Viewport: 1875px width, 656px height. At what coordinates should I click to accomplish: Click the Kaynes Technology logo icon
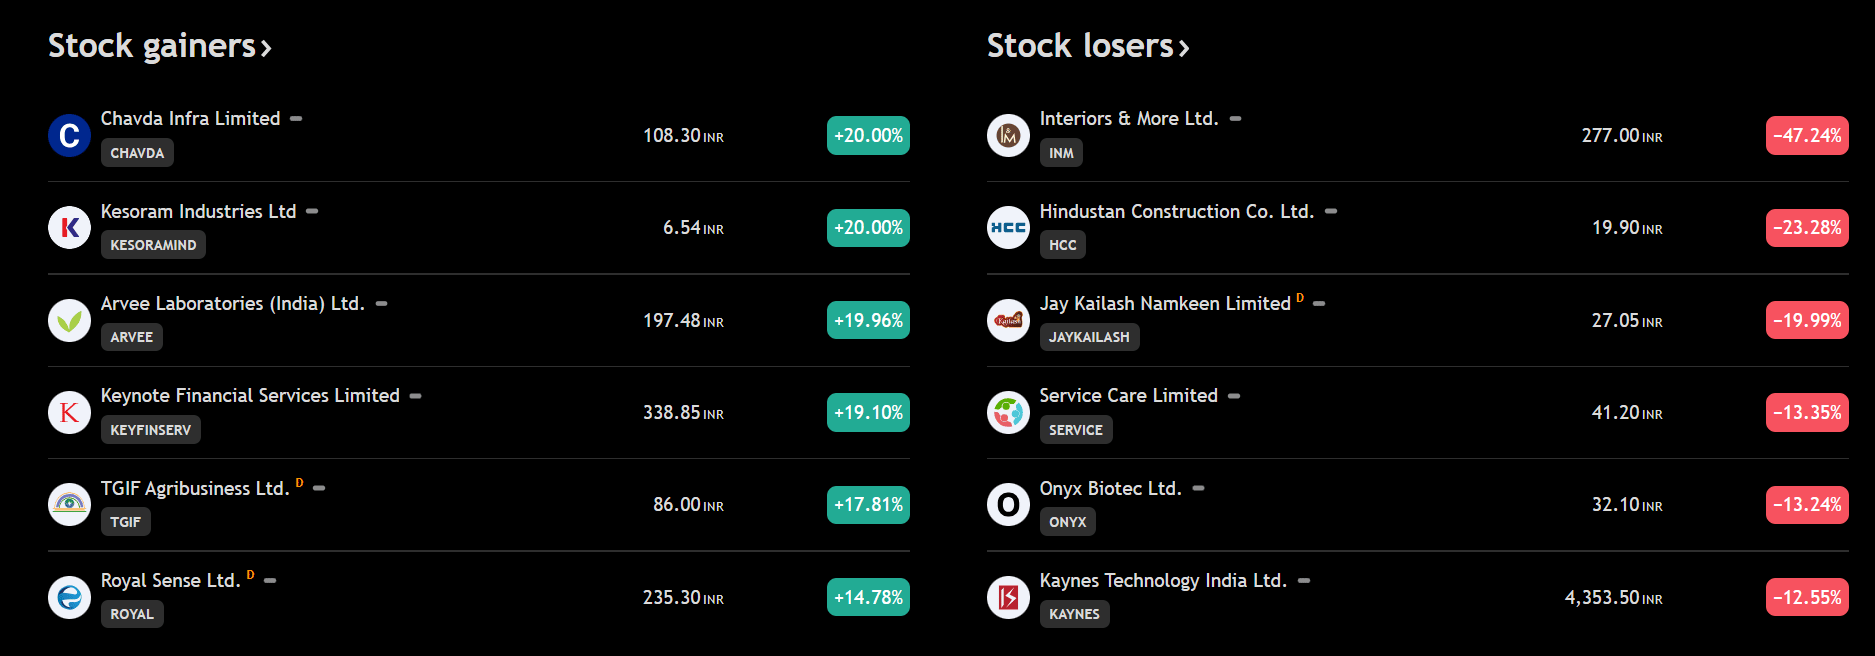(1008, 597)
